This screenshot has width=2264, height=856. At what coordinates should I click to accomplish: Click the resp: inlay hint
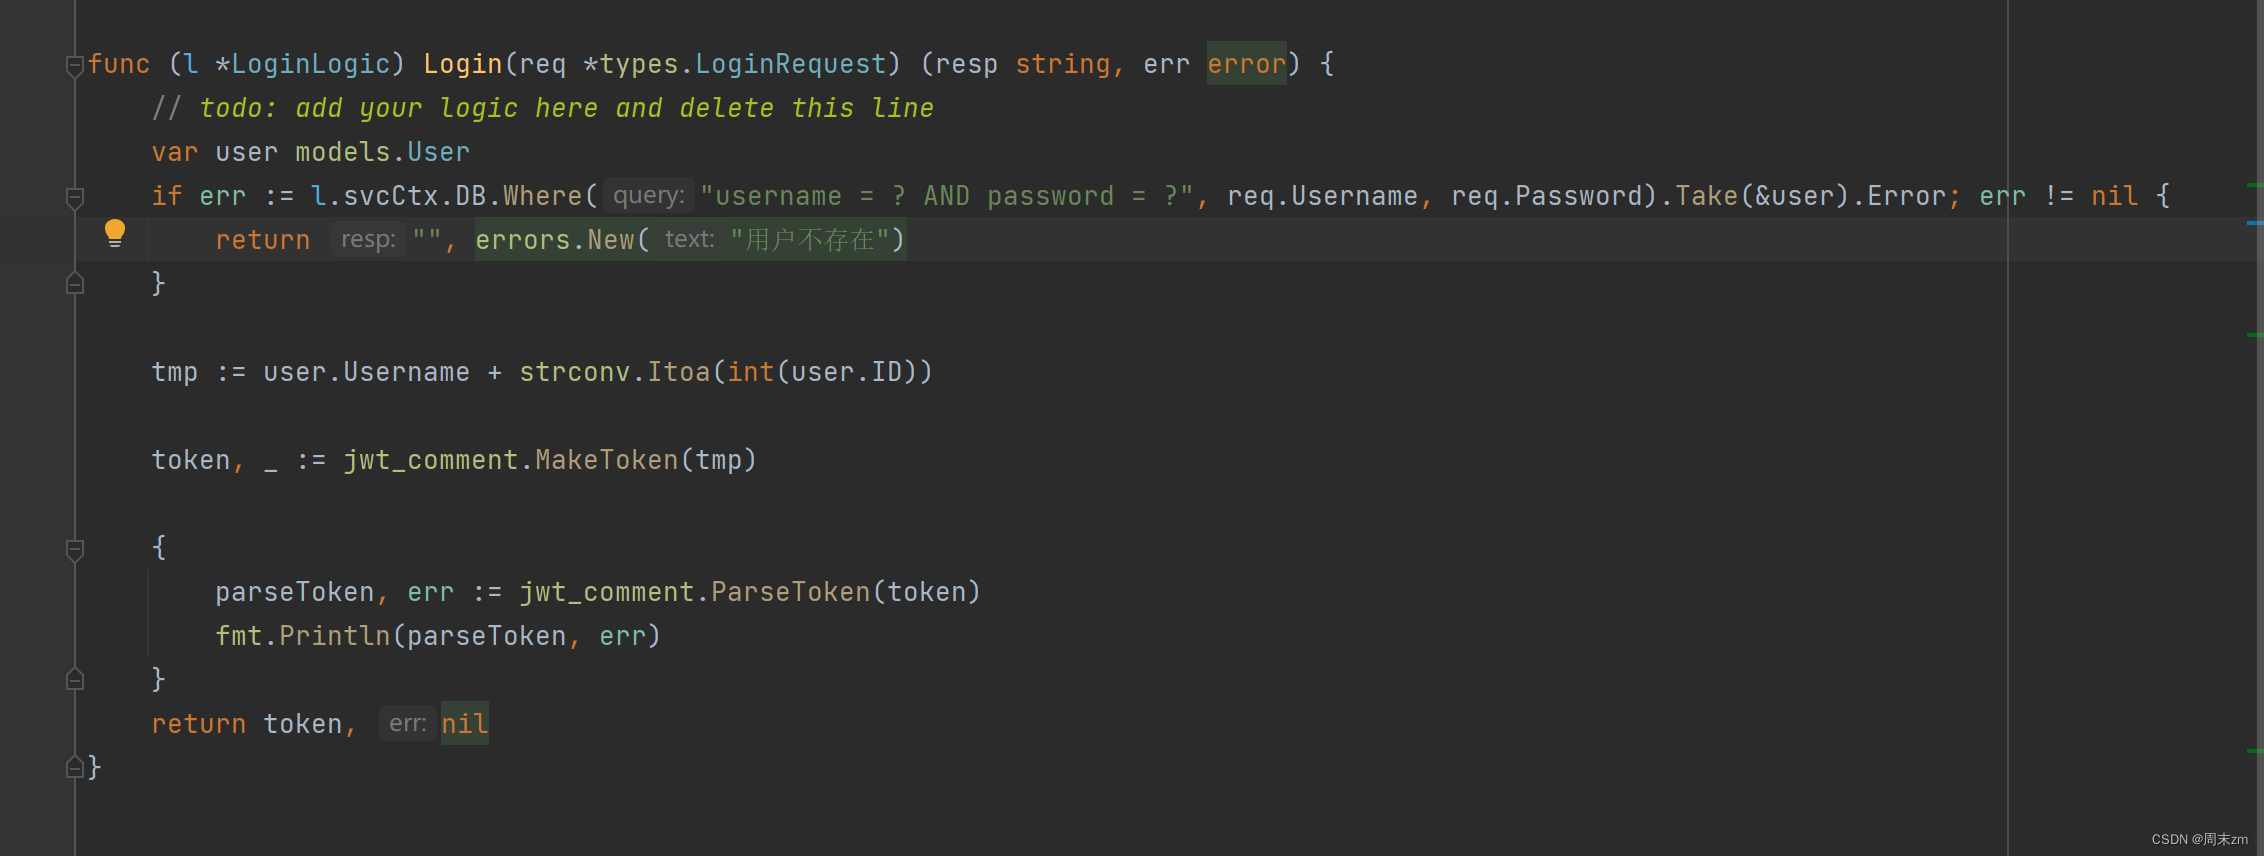click(368, 240)
